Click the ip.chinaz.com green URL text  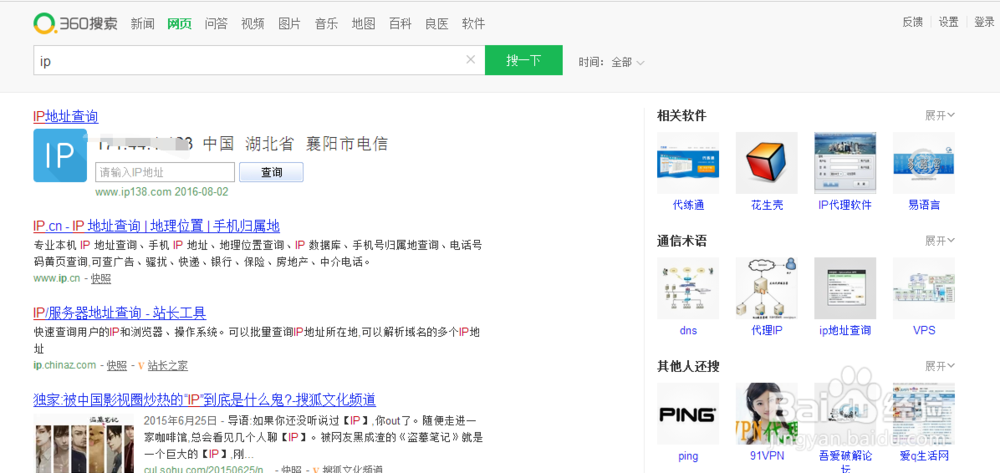point(64,365)
